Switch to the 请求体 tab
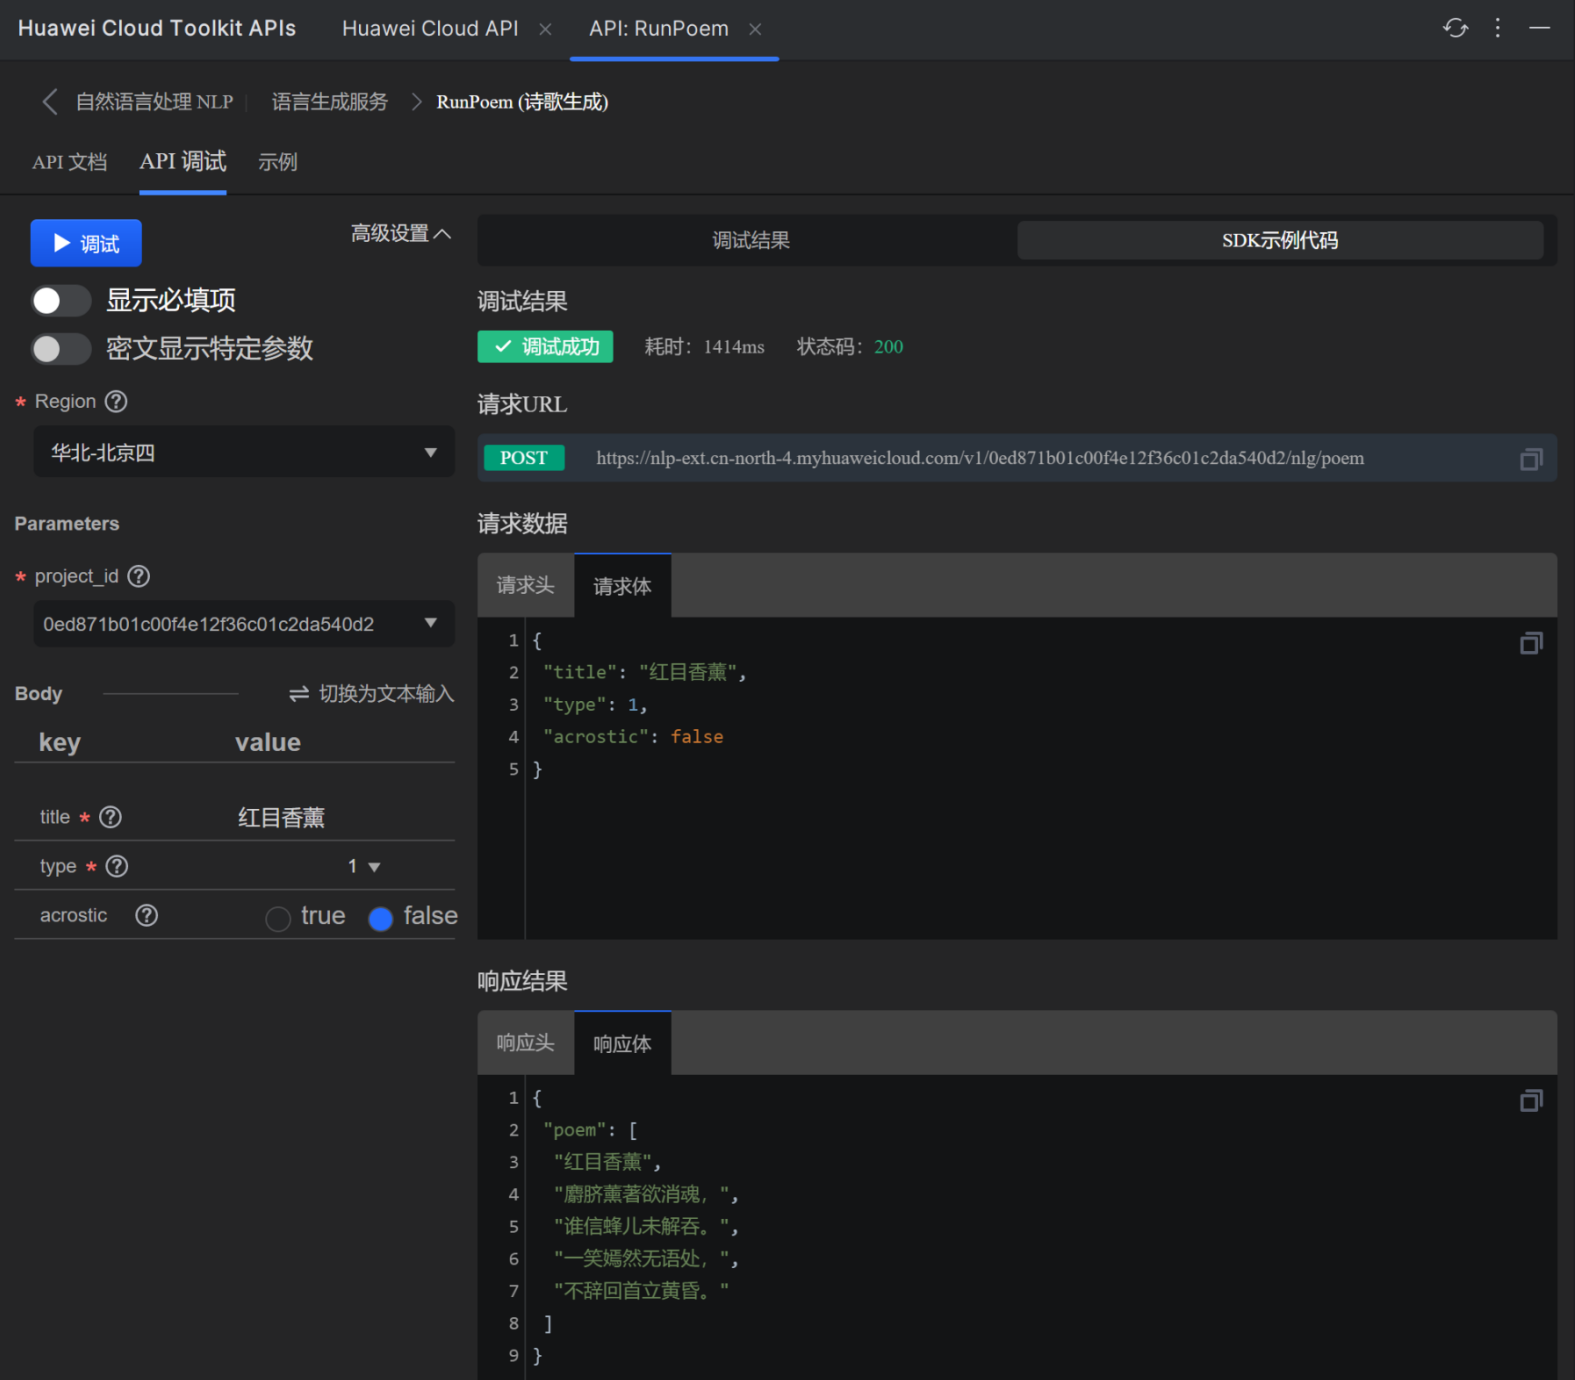This screenshot has width=1575, height=1380. pos(622,585)
